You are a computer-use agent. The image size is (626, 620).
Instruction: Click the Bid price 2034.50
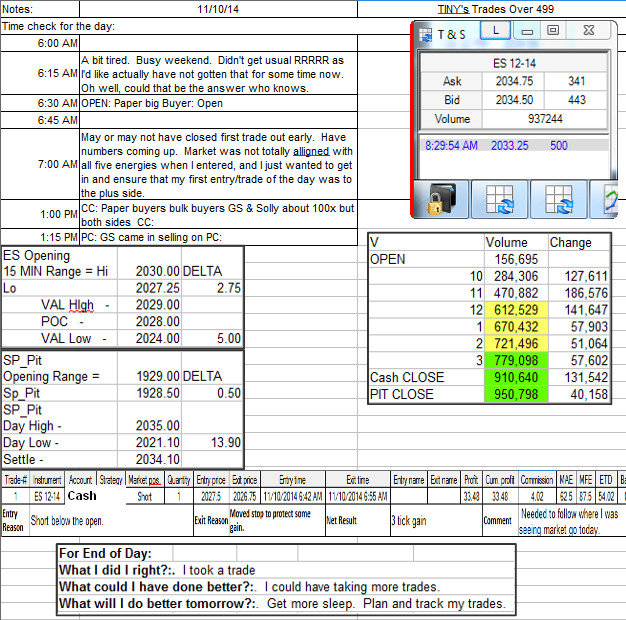[x=514, y=100]
